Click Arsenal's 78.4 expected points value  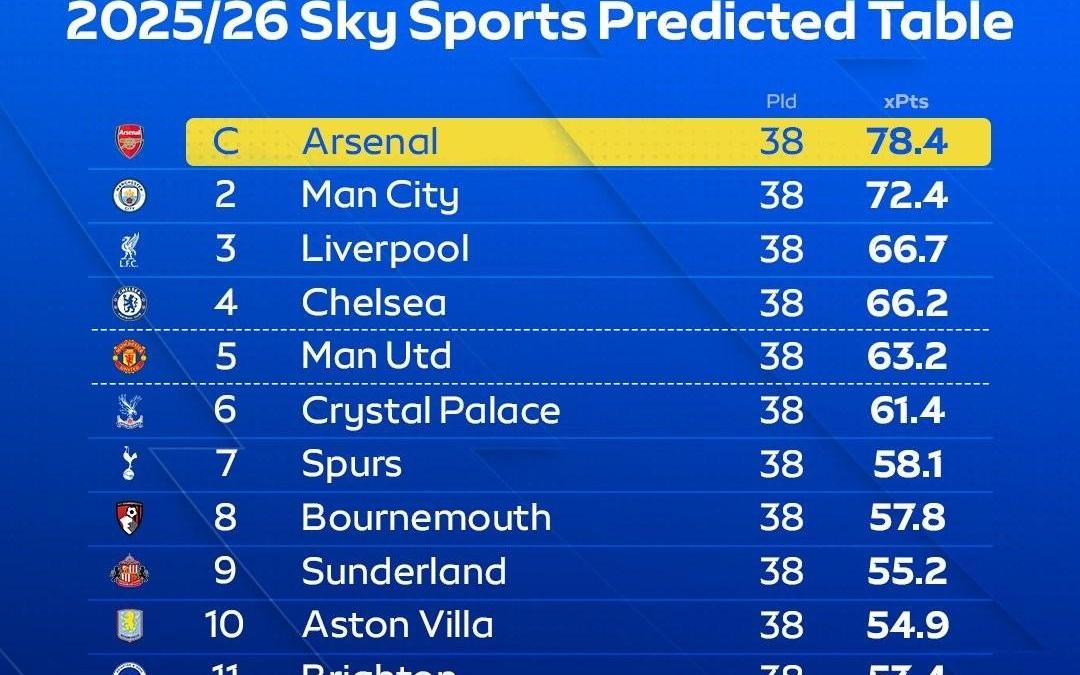(907, 142)
